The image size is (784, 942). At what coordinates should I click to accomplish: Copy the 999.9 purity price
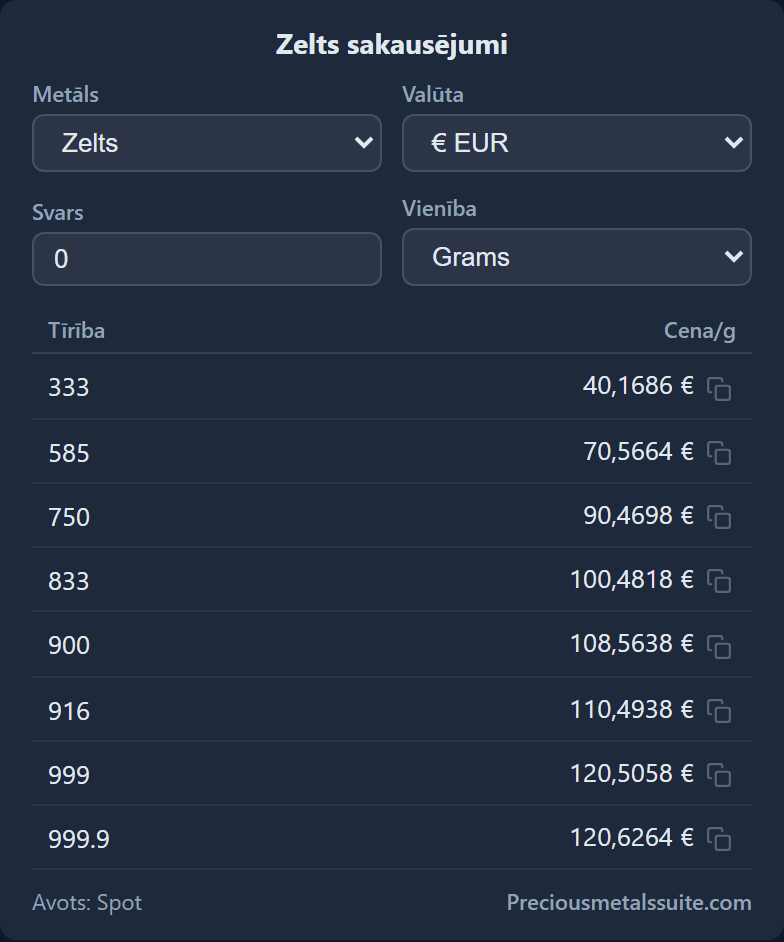click(719, 839)
